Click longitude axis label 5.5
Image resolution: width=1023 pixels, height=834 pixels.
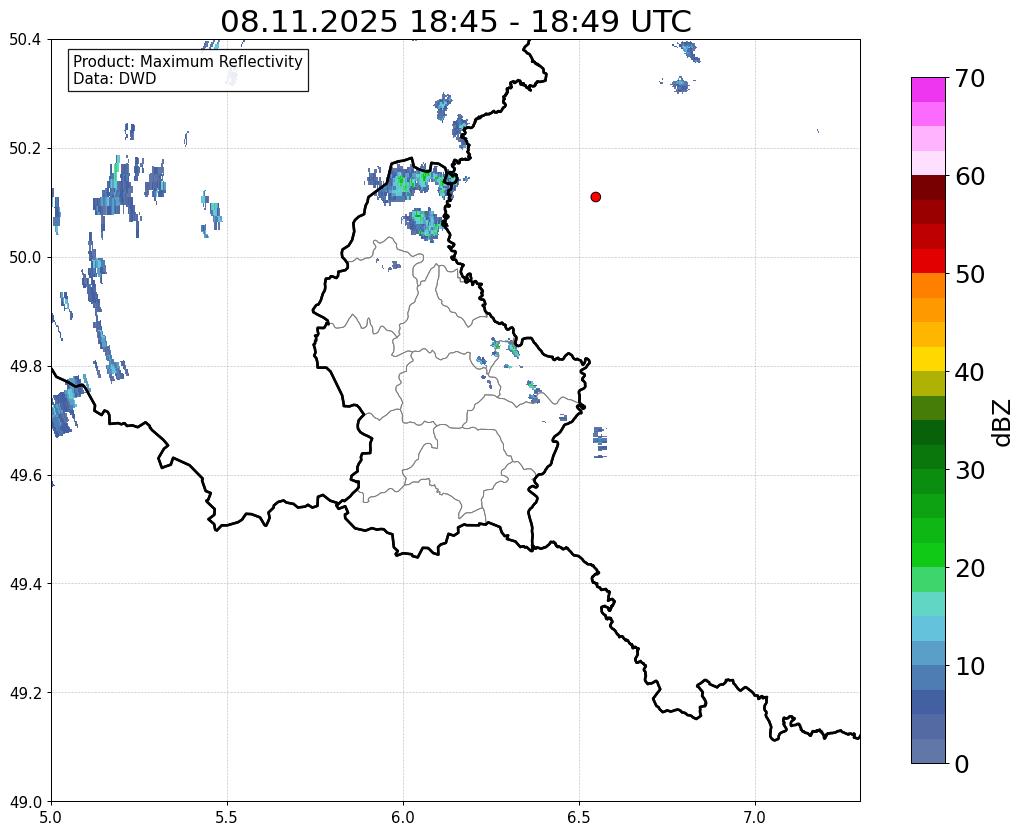(x=227, y=817)
